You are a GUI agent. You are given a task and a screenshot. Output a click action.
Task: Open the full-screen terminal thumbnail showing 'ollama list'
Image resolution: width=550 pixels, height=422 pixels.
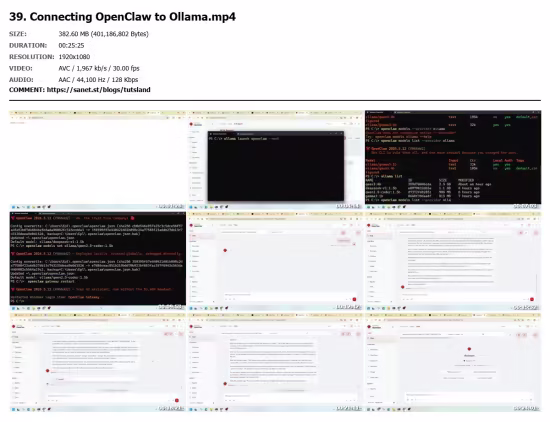[x=453, y=160]
